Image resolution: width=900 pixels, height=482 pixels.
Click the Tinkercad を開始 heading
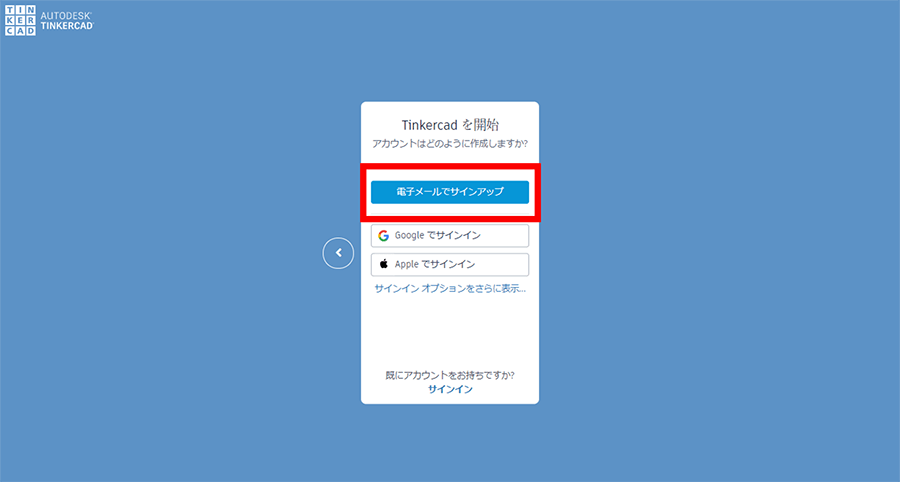click(x=450, y=125)
